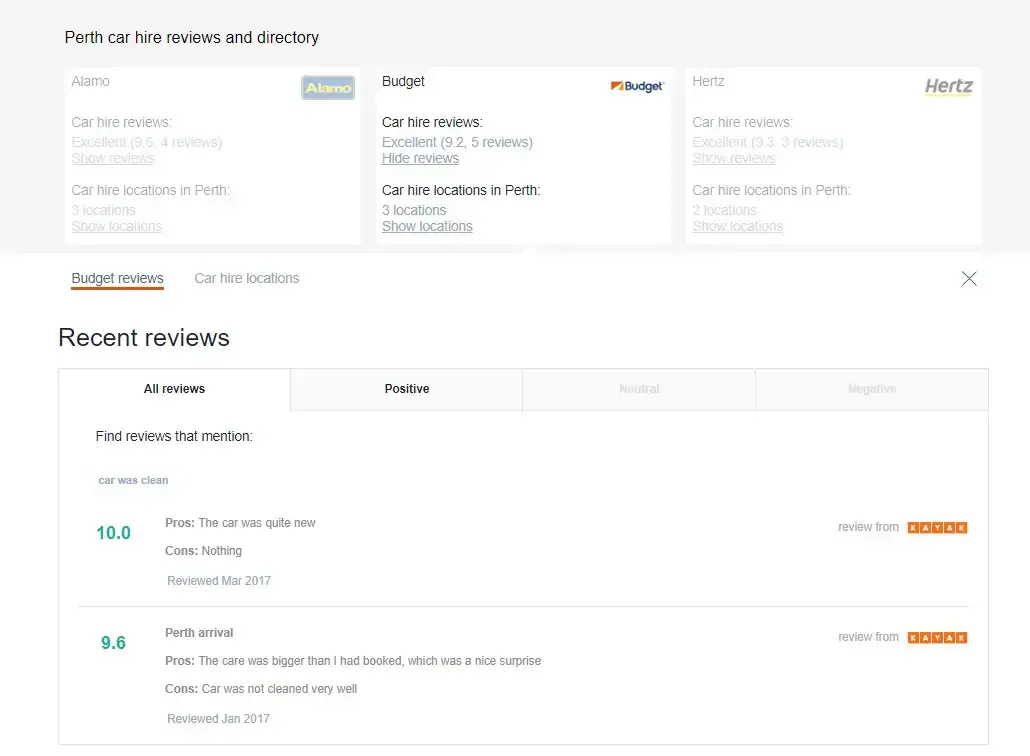The image size is (1030, 756).
Task: Click the 'Recent reviews' heading
Action: coord(144,338)
